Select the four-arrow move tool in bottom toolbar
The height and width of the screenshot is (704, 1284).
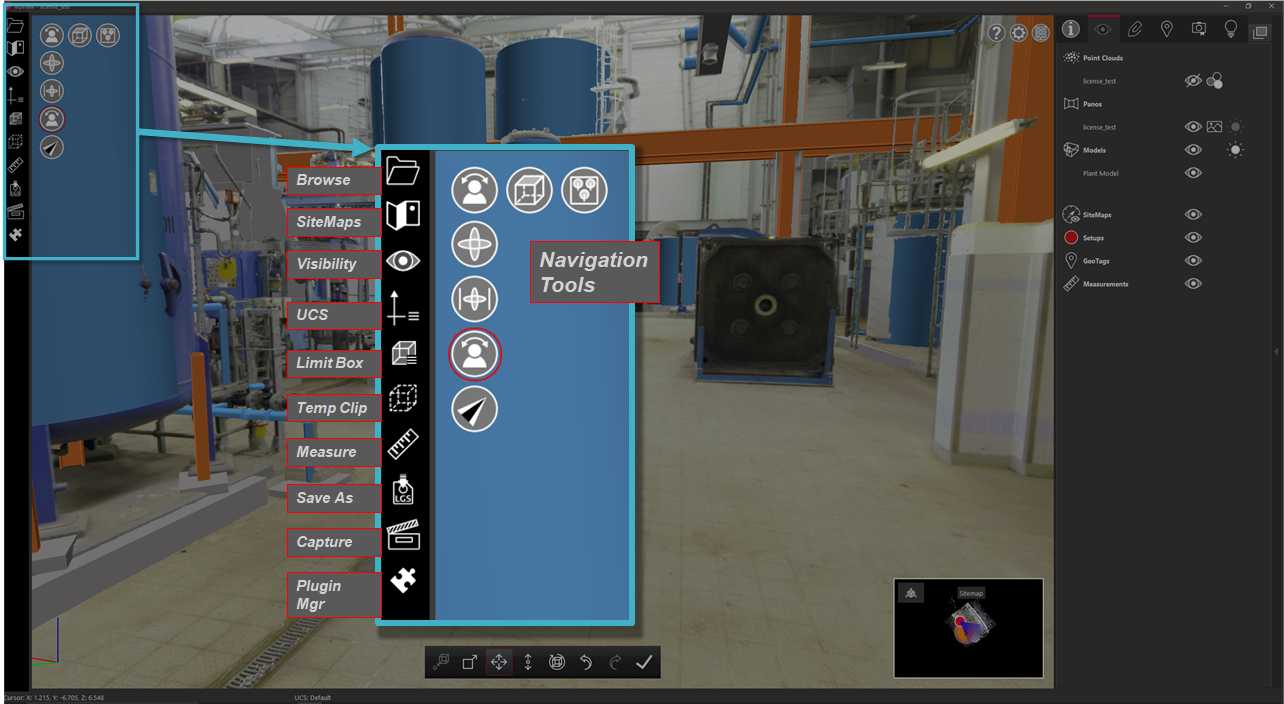click(498, 662)
